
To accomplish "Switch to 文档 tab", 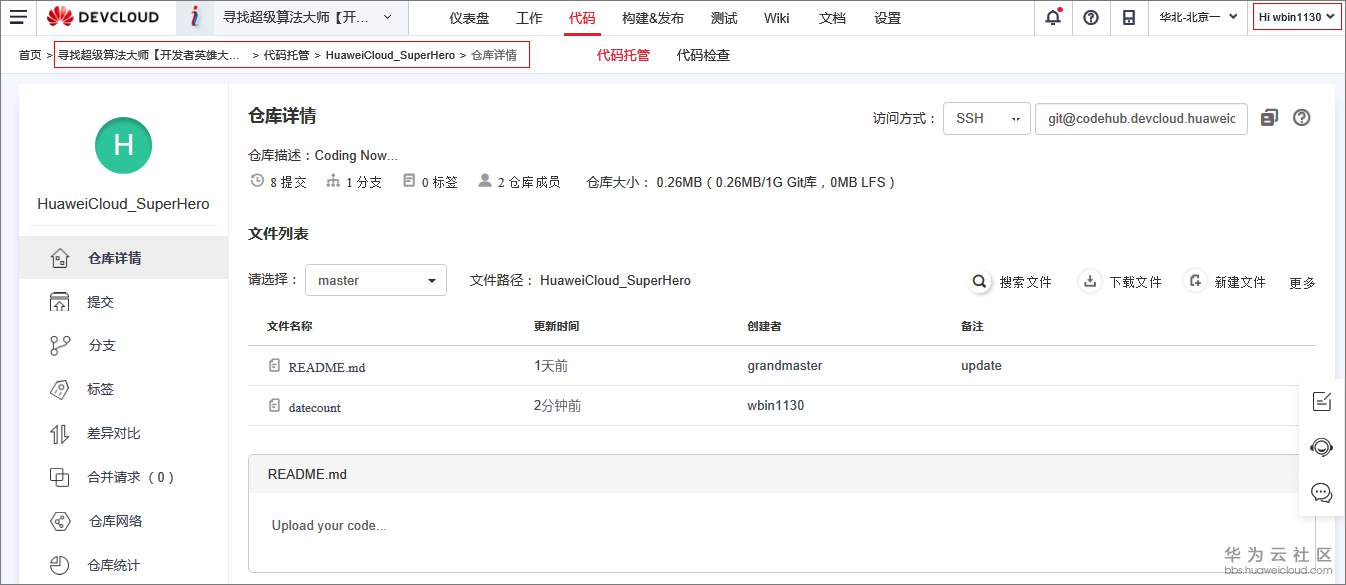I will (x=832, y=18).
